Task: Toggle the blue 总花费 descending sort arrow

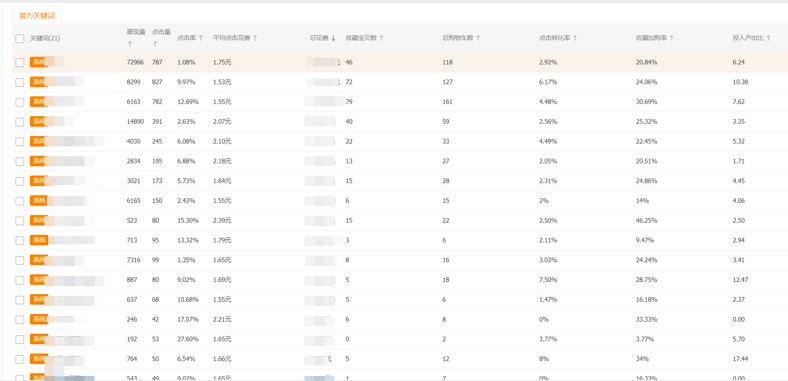Action: click(333, 38)
